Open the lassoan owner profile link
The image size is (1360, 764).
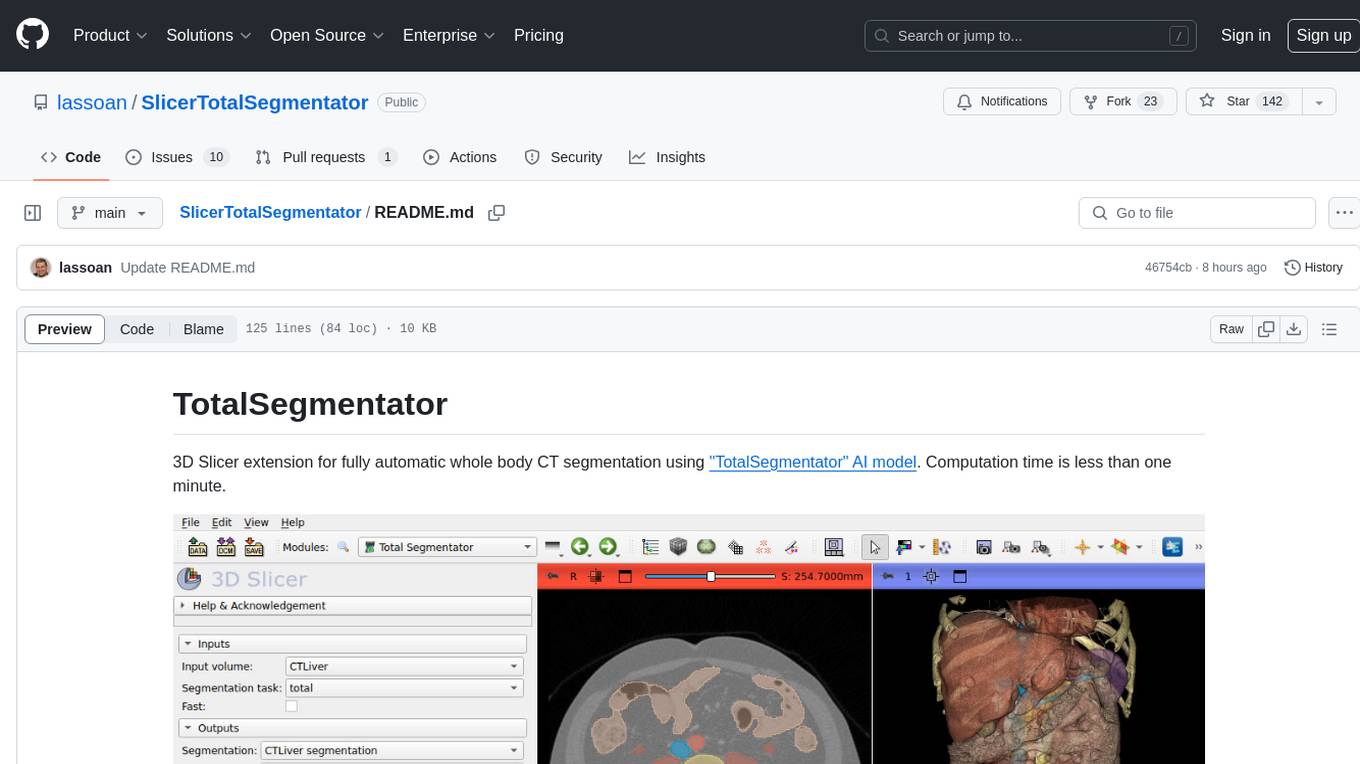point(92,102)
